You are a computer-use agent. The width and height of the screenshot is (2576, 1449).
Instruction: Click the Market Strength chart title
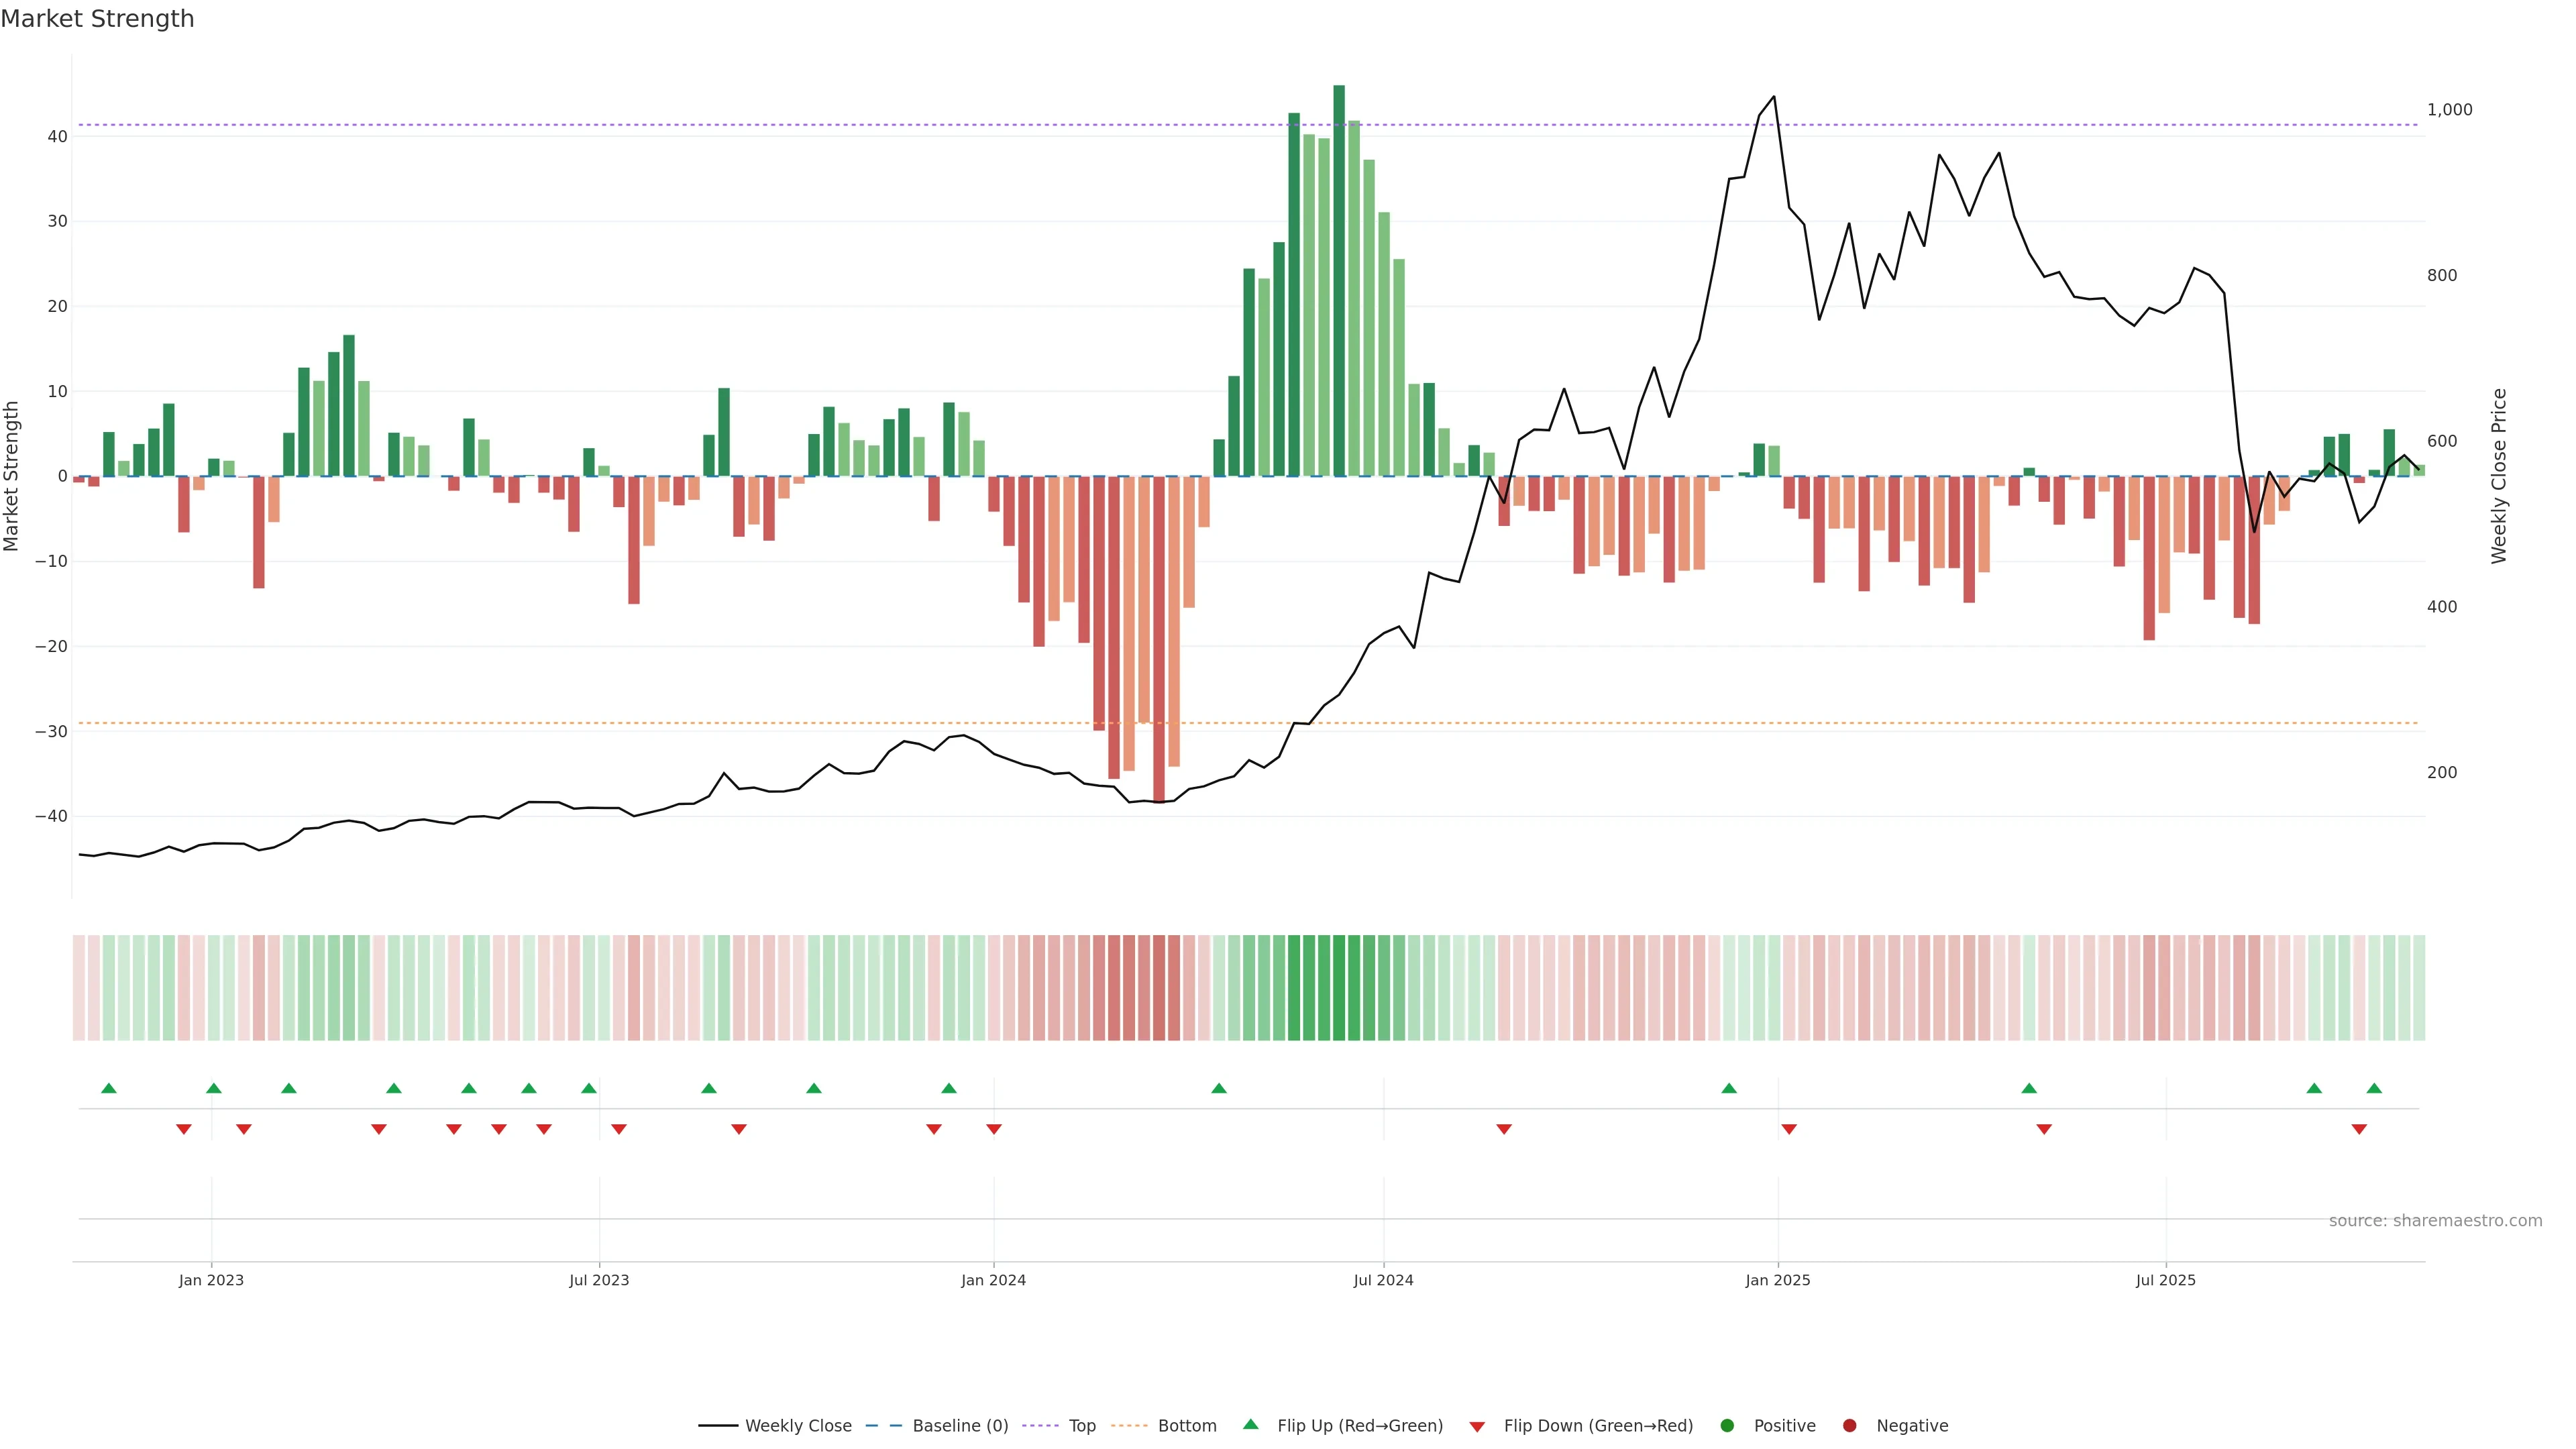(x=97, y=19)
